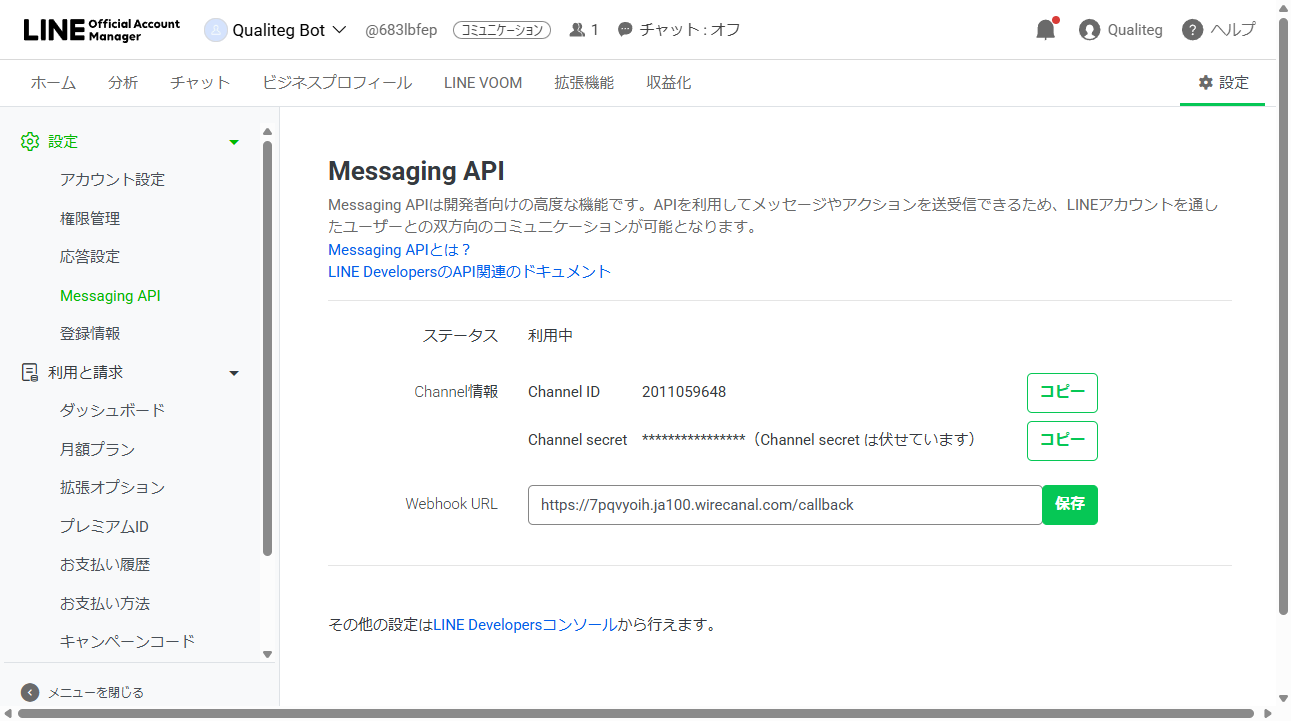Open the LINE Developersコンソール link
The width and height of the screenshot is (1291, 721).
(525, 625)
